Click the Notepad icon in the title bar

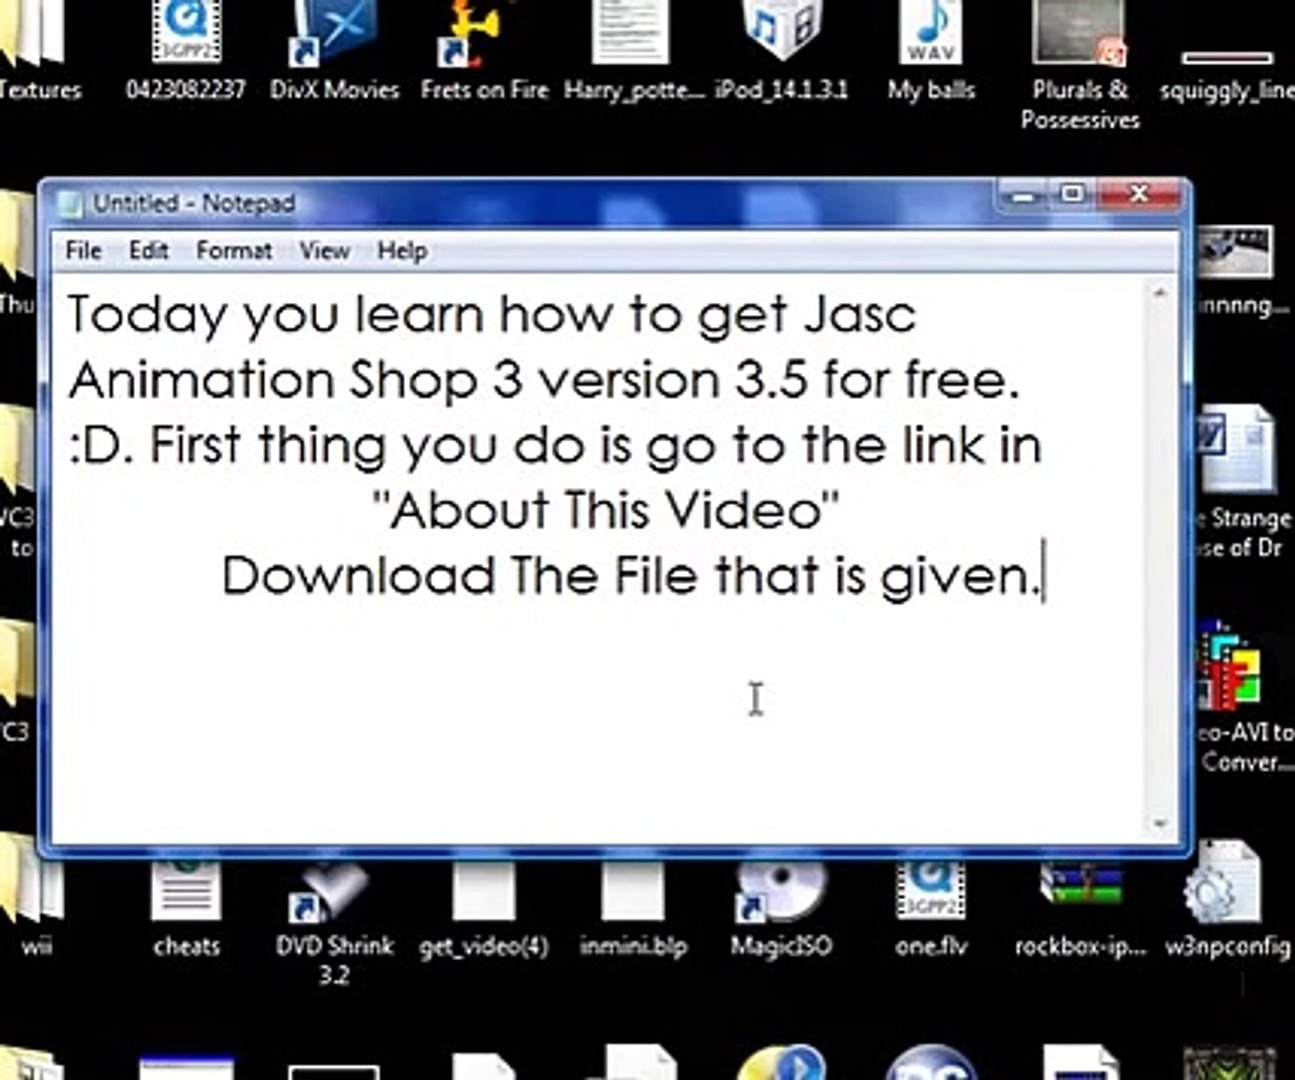70,204
